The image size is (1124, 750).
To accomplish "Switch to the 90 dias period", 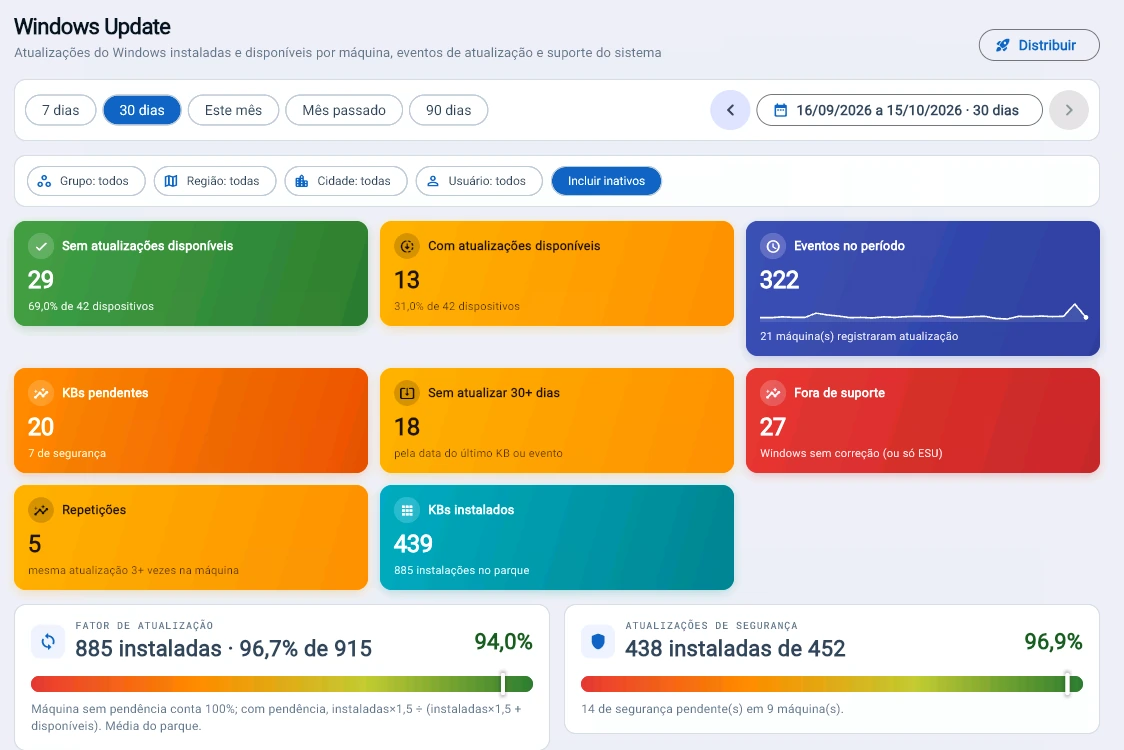I will (449, 110).
